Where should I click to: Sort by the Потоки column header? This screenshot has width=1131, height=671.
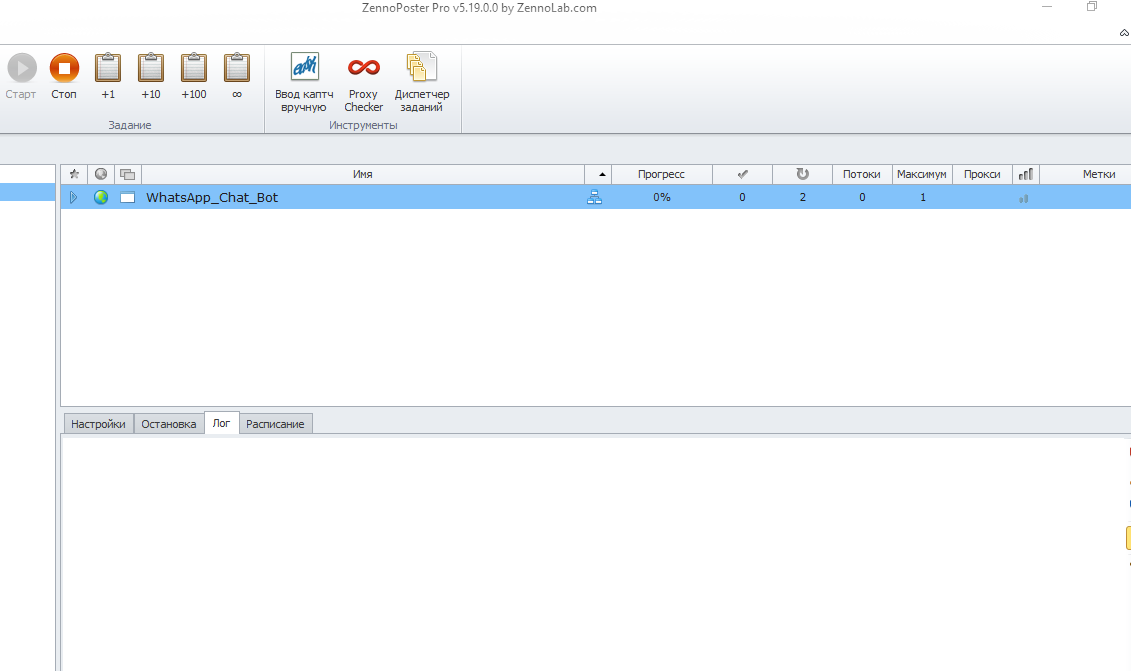coord(862,174)
